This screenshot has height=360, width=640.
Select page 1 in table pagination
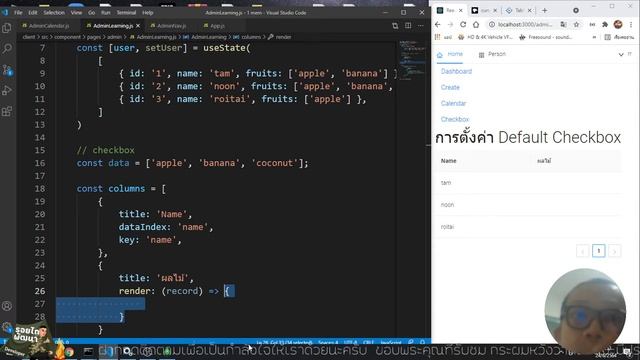[x=598, y=251]
